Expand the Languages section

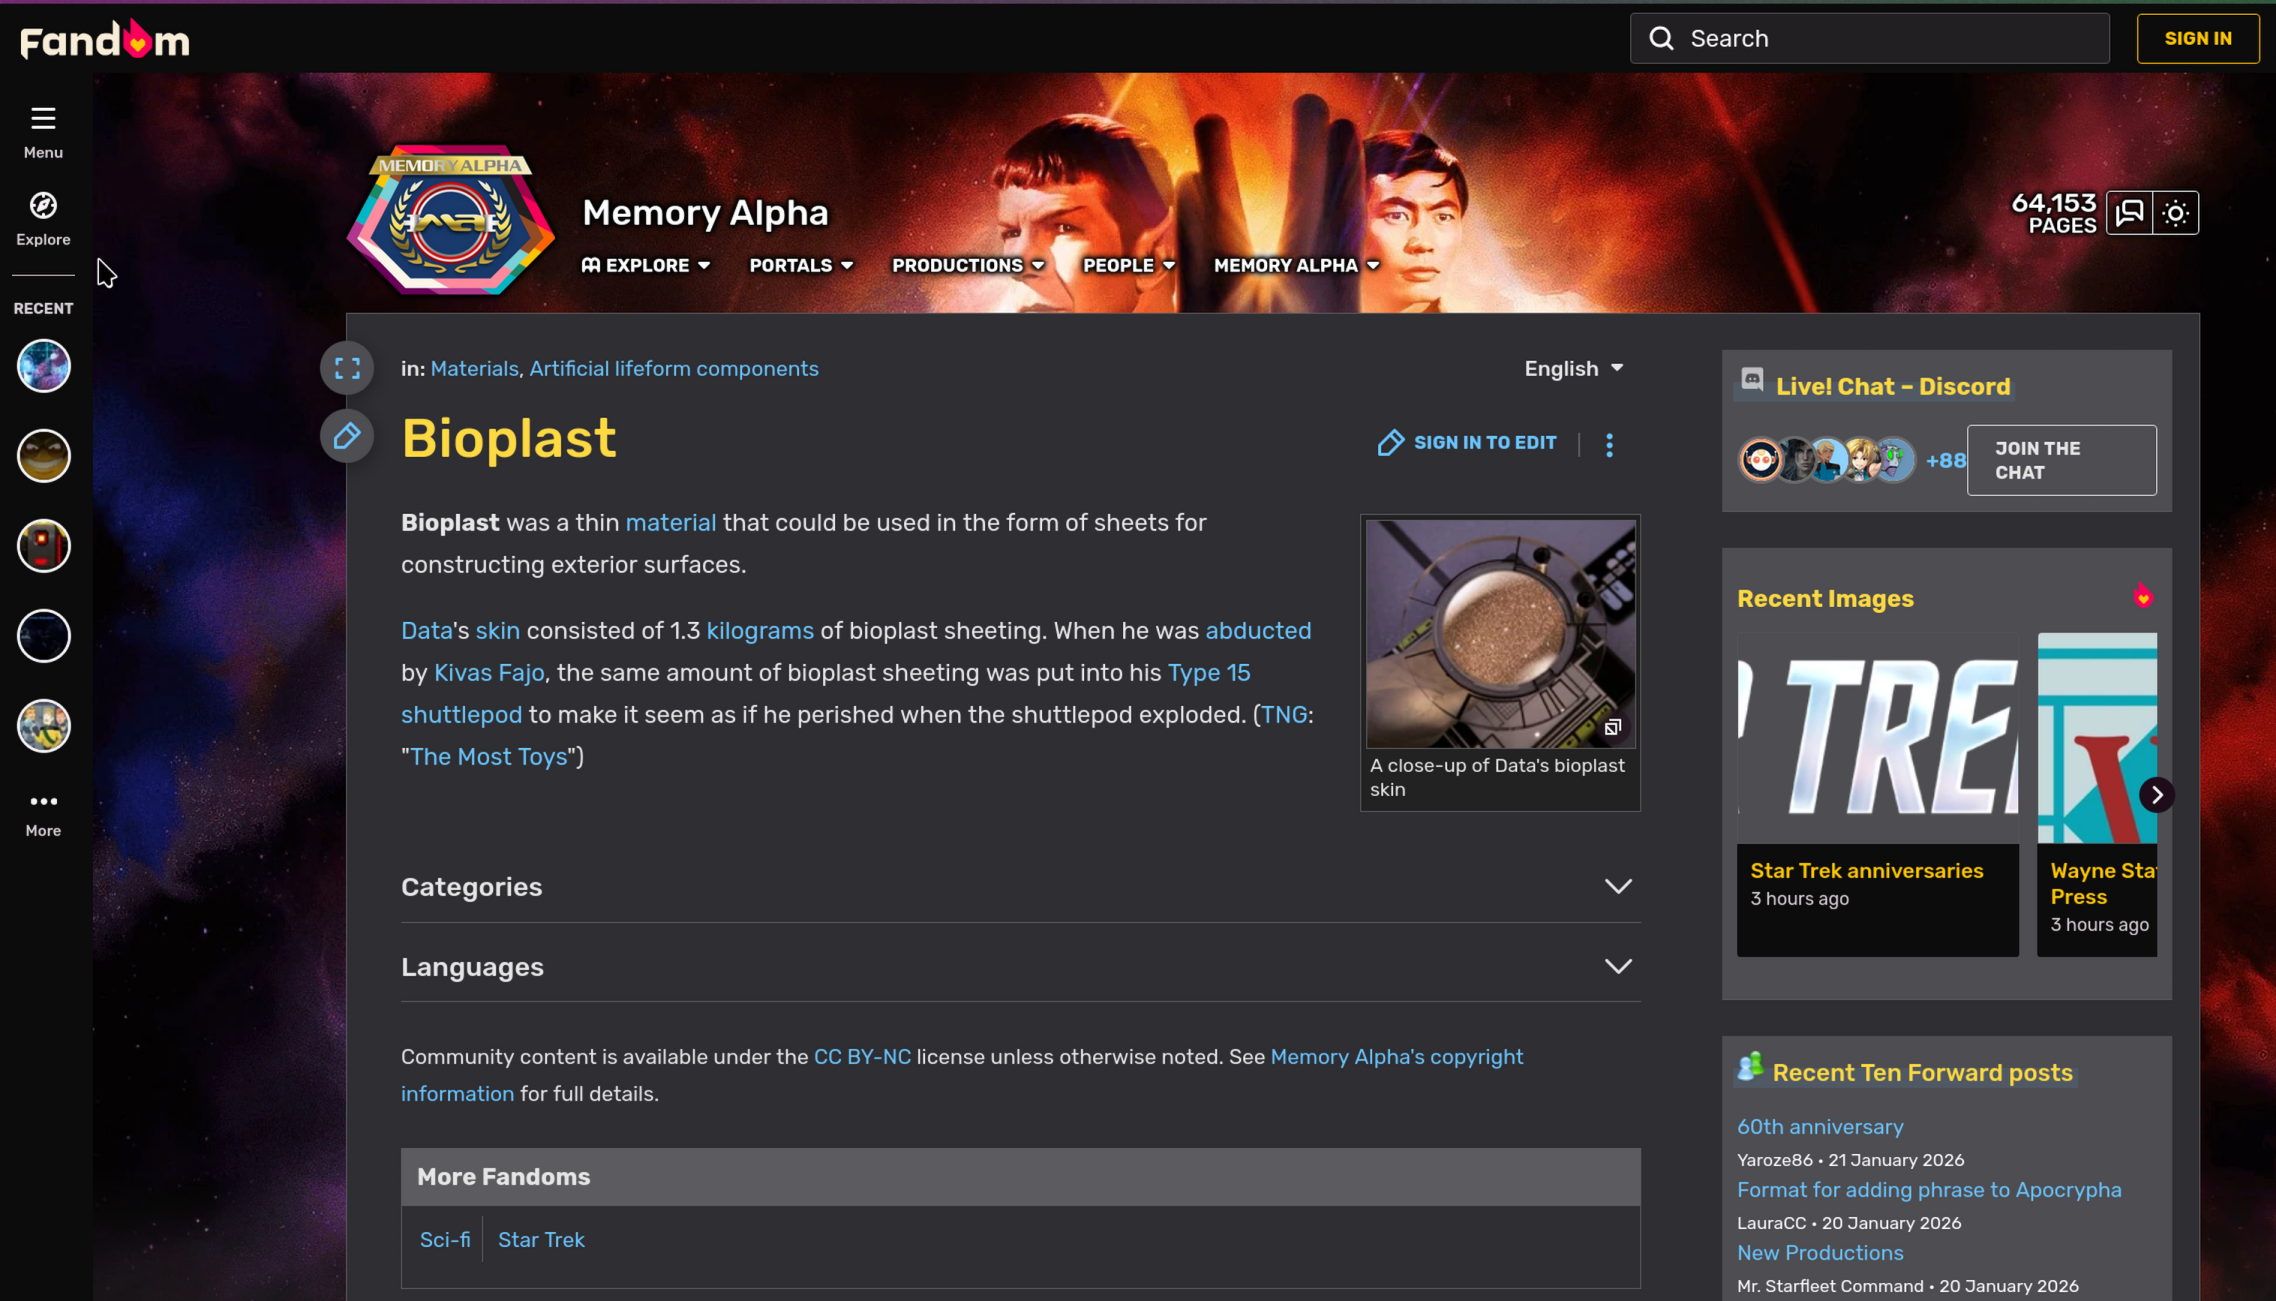click(x=1618, y=967)
